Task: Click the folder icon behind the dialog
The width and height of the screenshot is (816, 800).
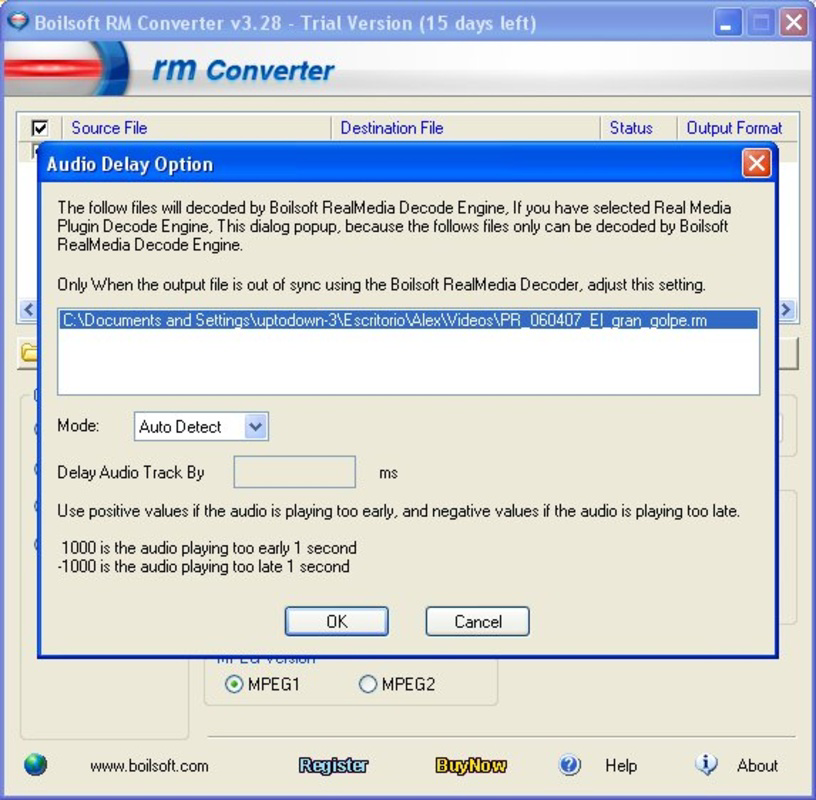Action: click(x=29, y=353)
